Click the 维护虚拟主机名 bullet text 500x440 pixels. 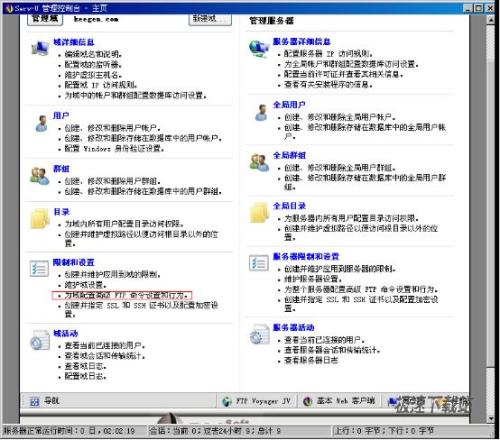pos(93,75)
